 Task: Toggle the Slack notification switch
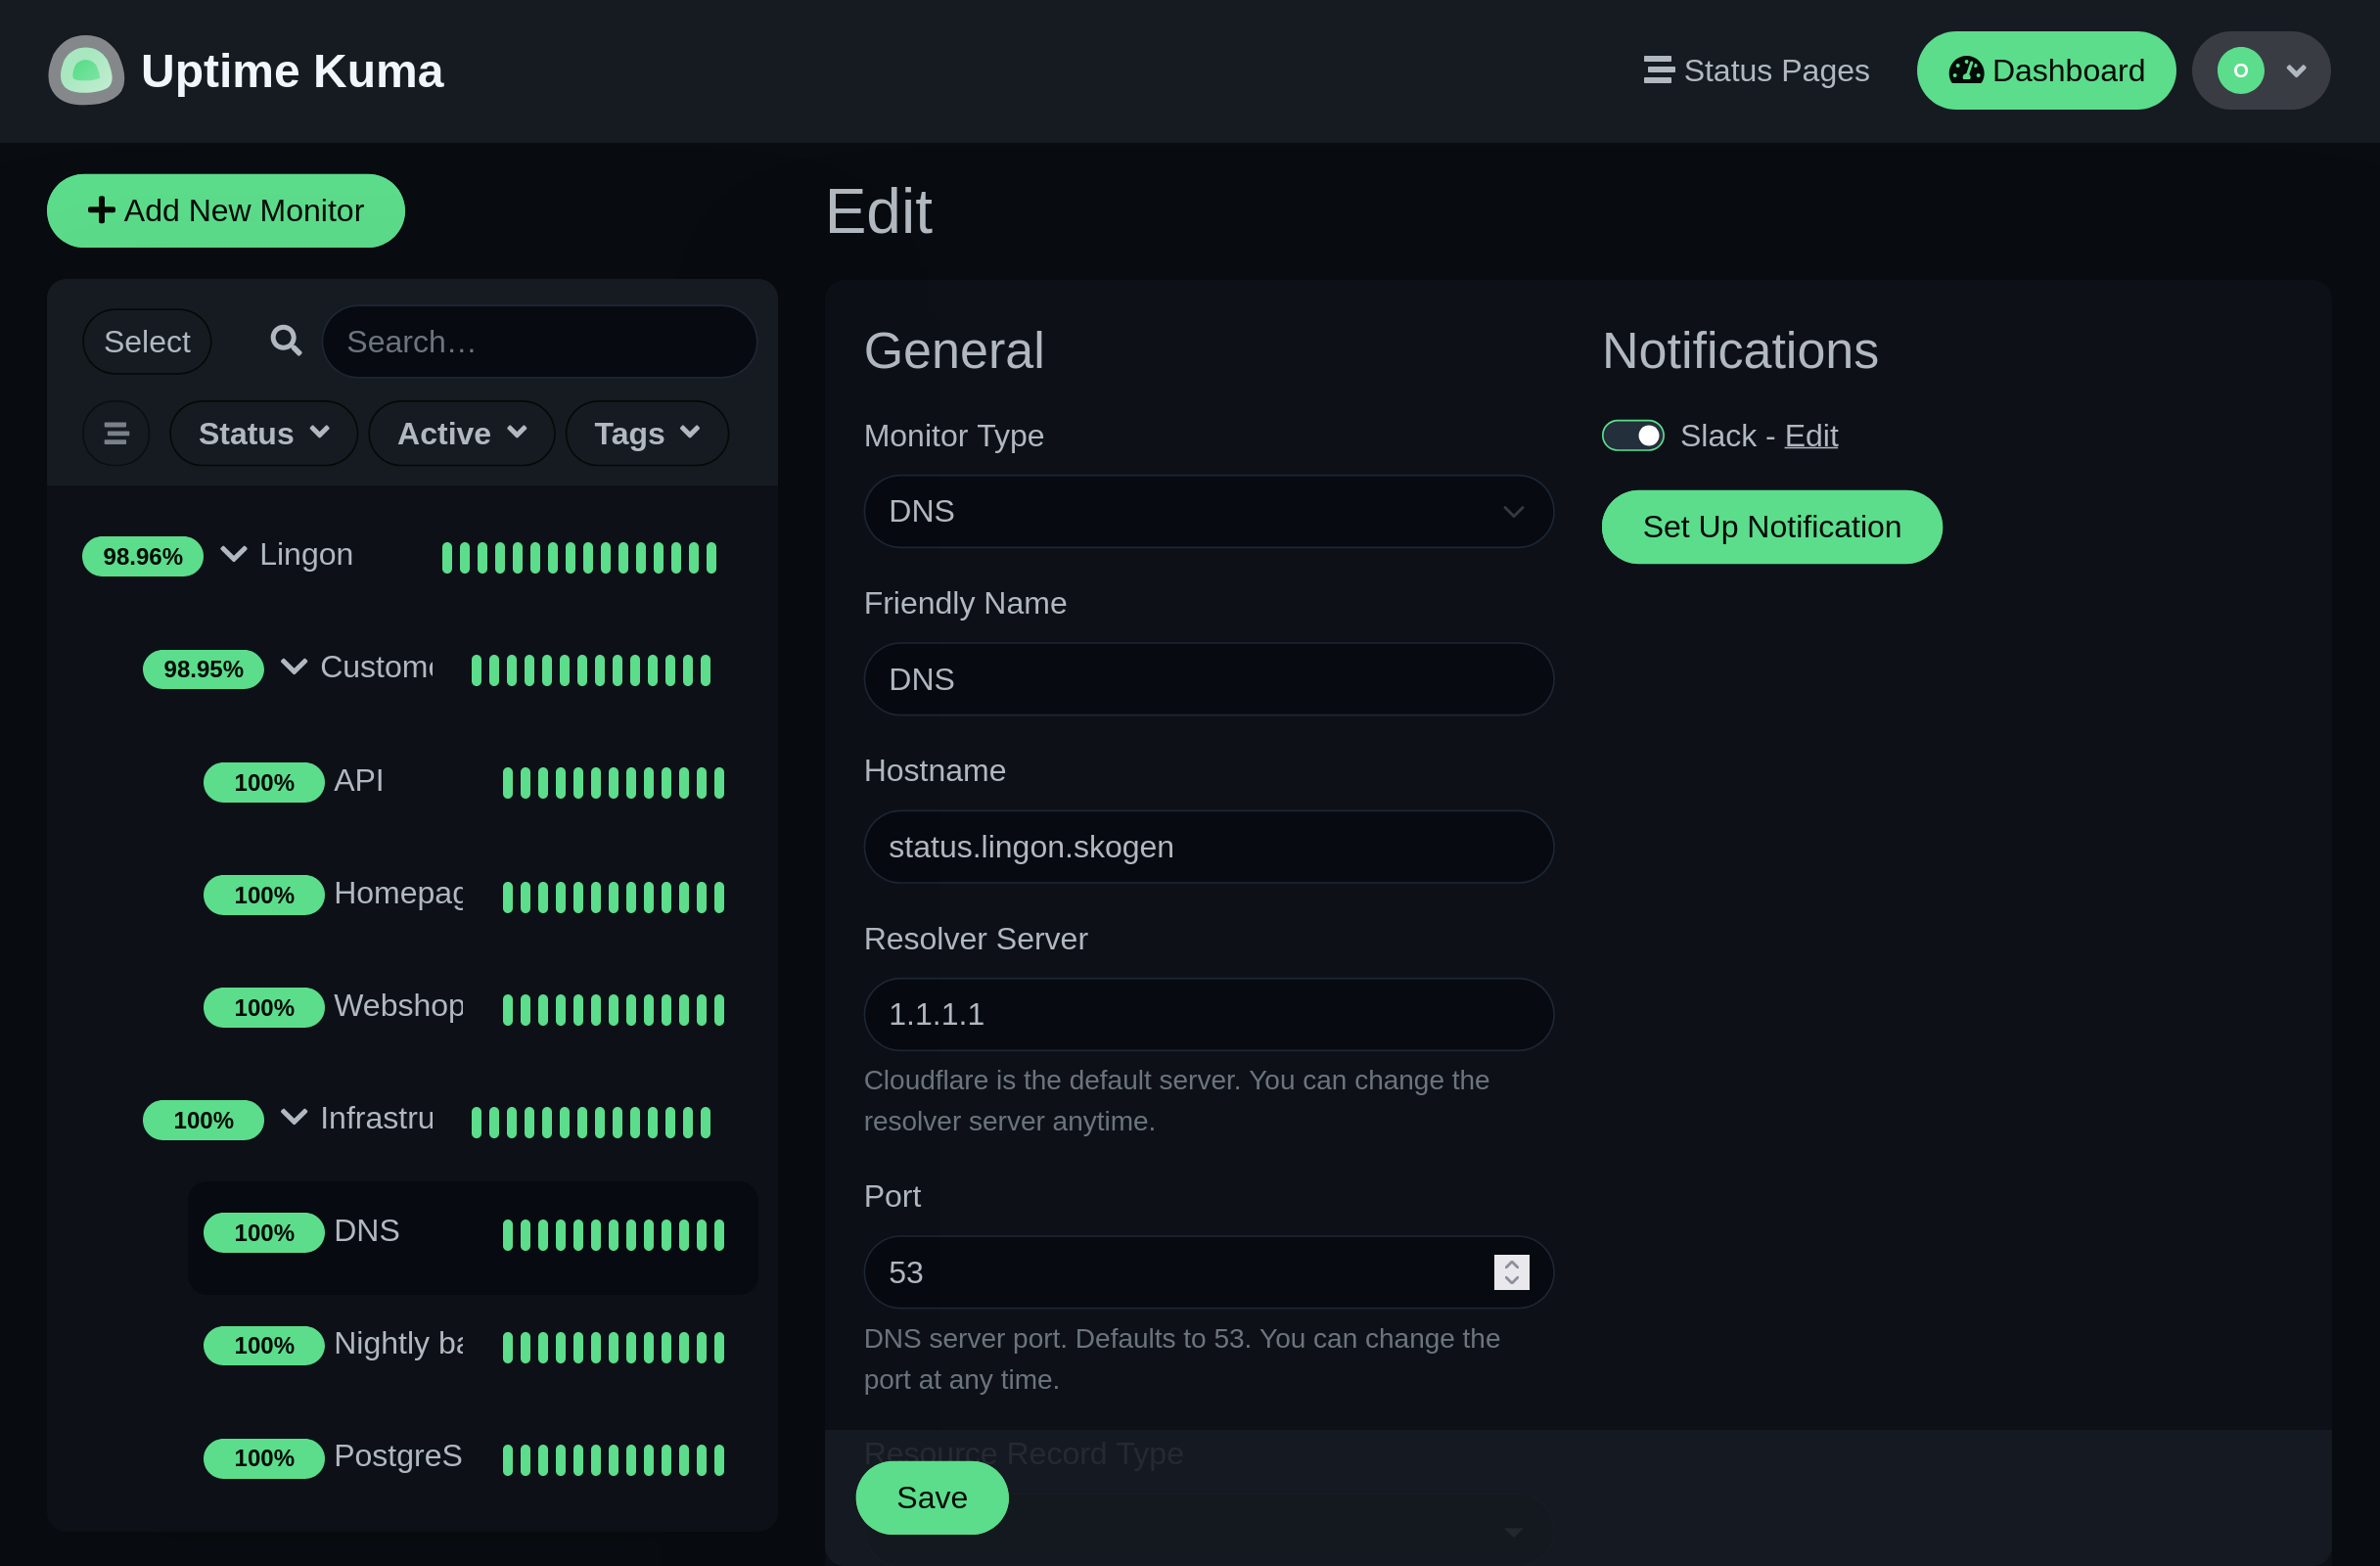[1632, 436]
